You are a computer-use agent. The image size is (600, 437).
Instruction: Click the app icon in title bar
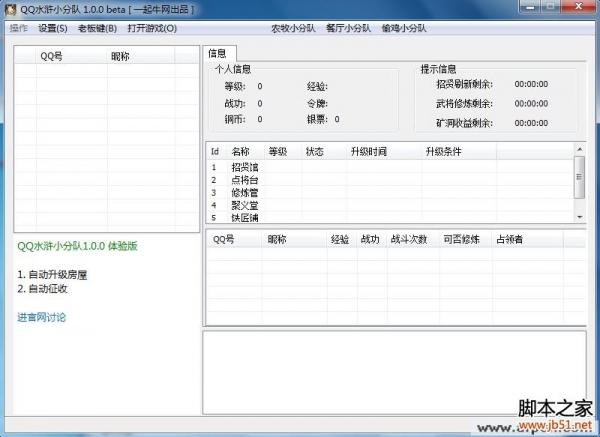pos(10,9)
